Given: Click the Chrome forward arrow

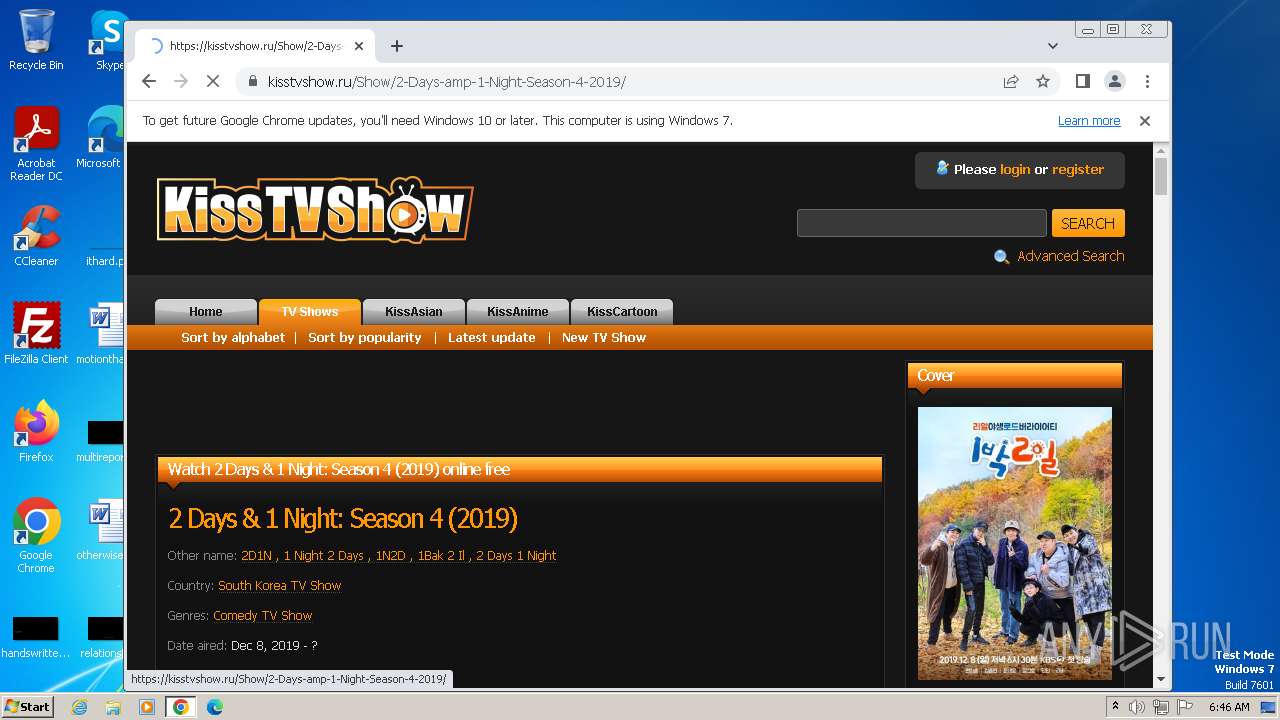Looking at the screenshot, I should (181, 82).
